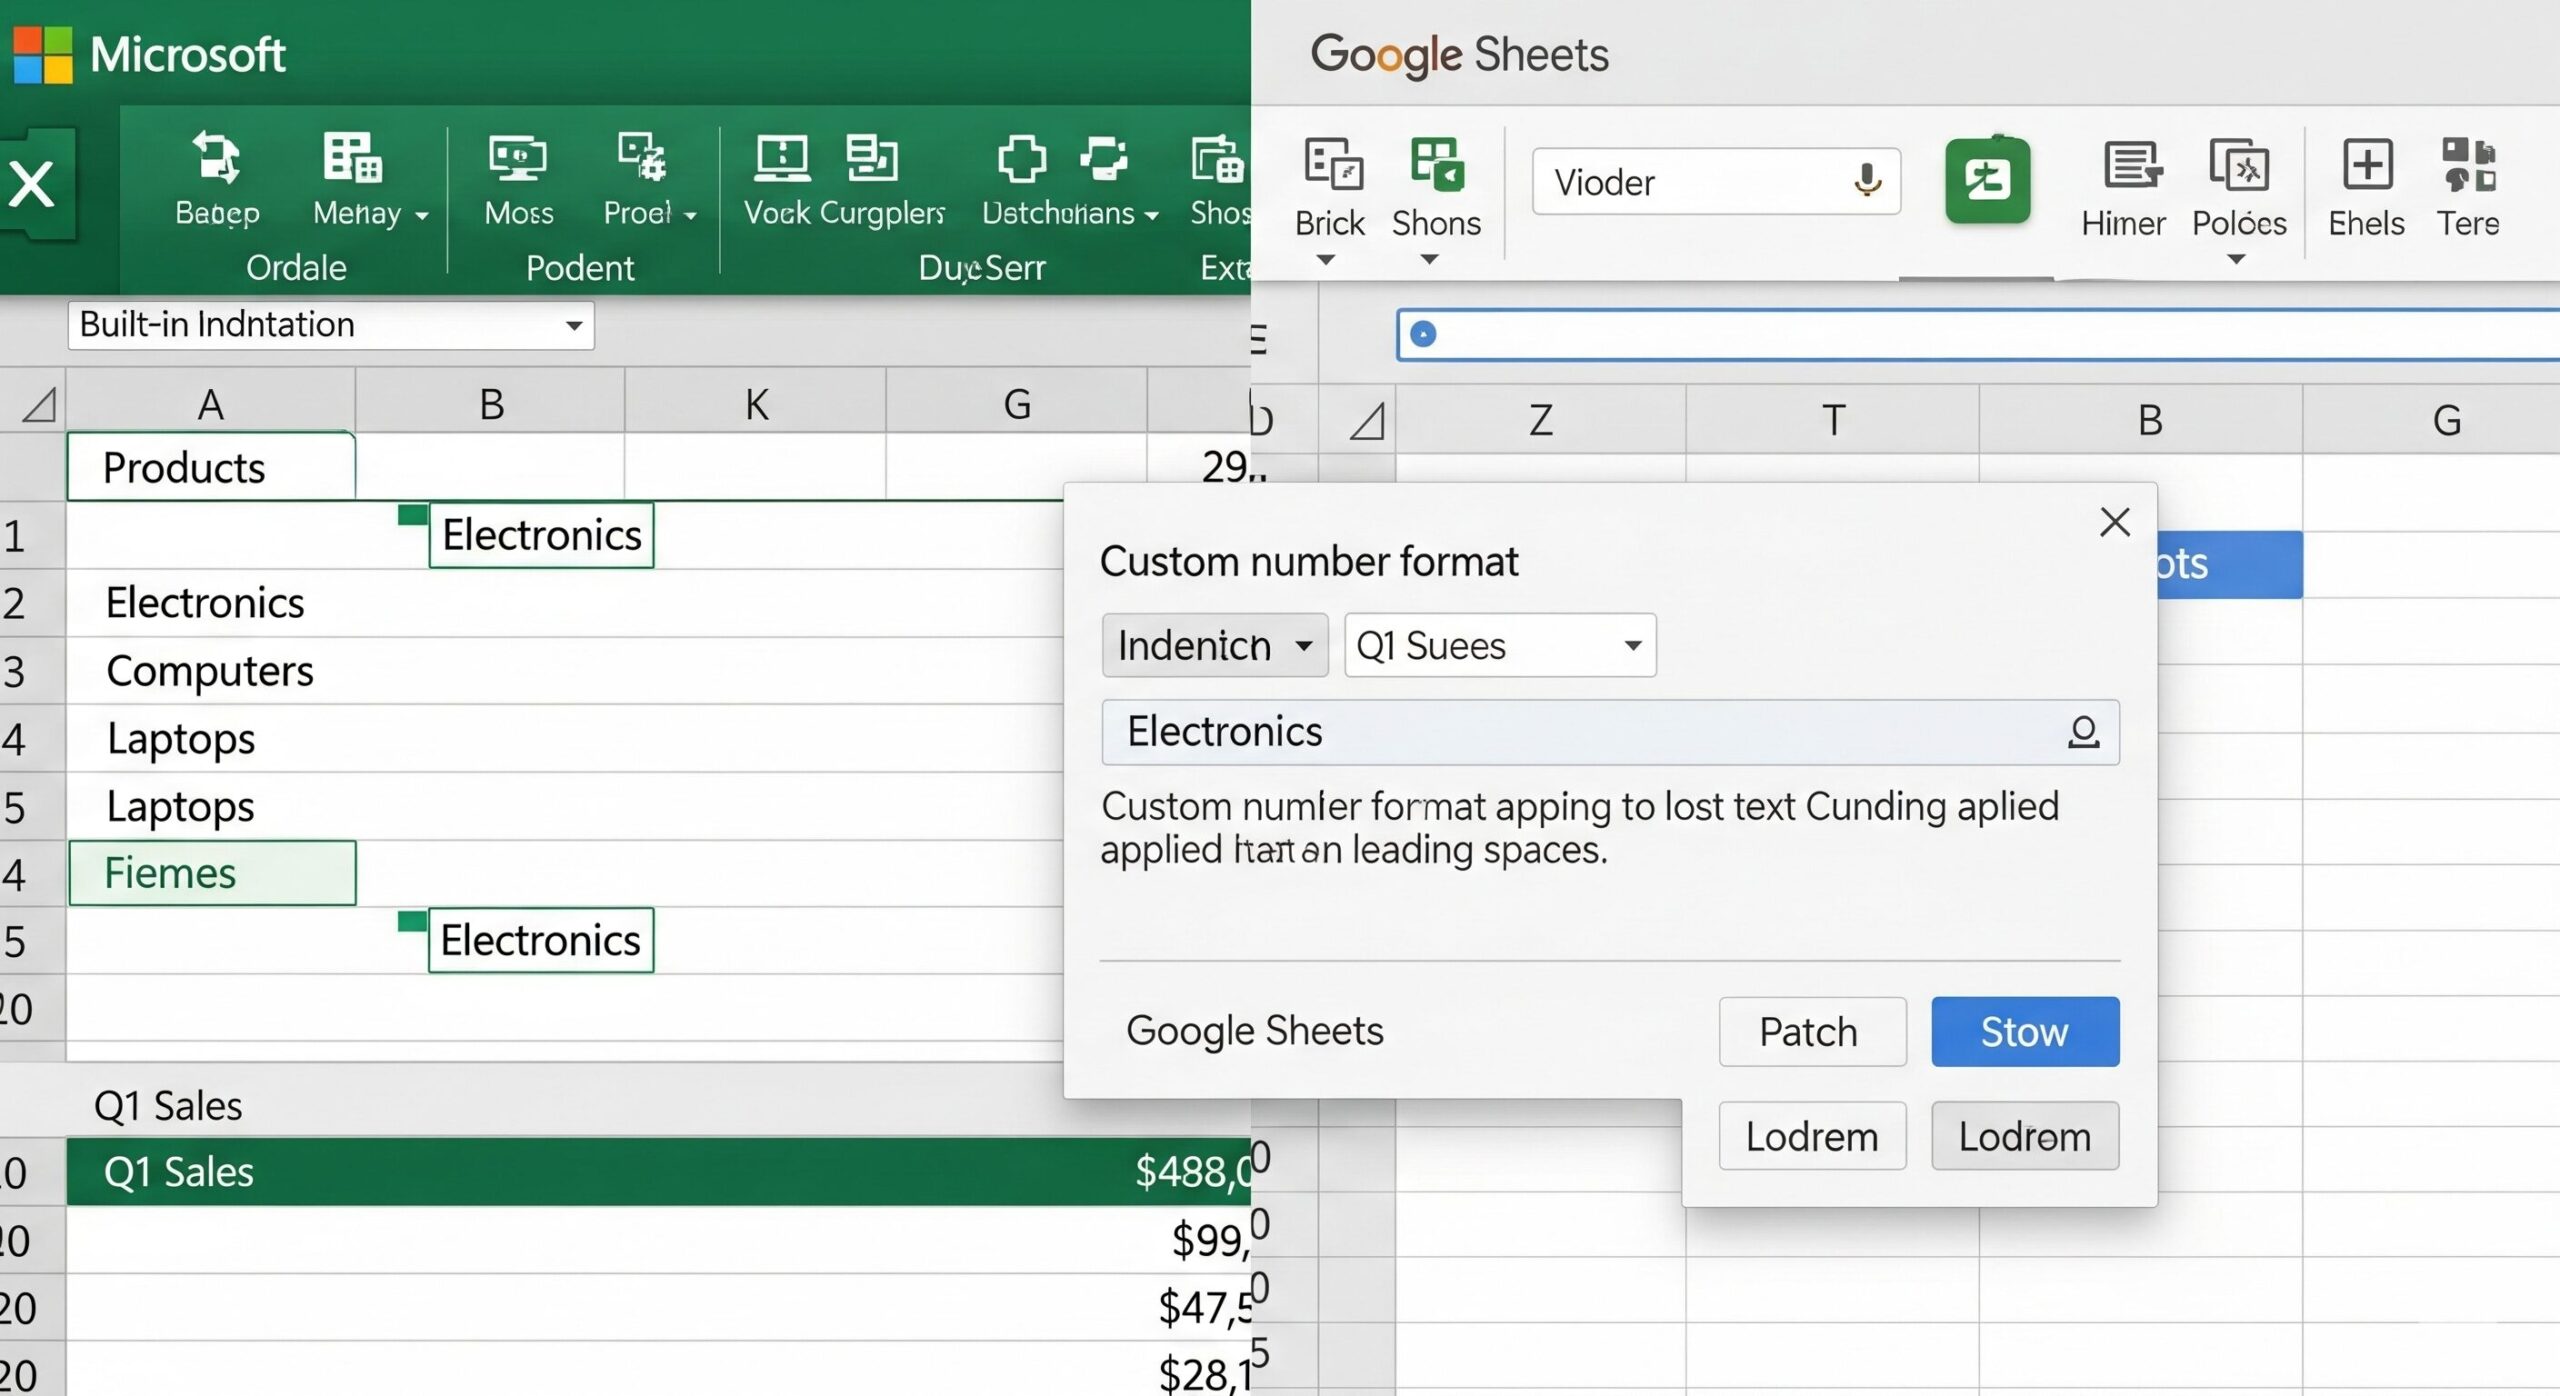Click the right shaded Lodrem button

(x=2025, y=1136)
